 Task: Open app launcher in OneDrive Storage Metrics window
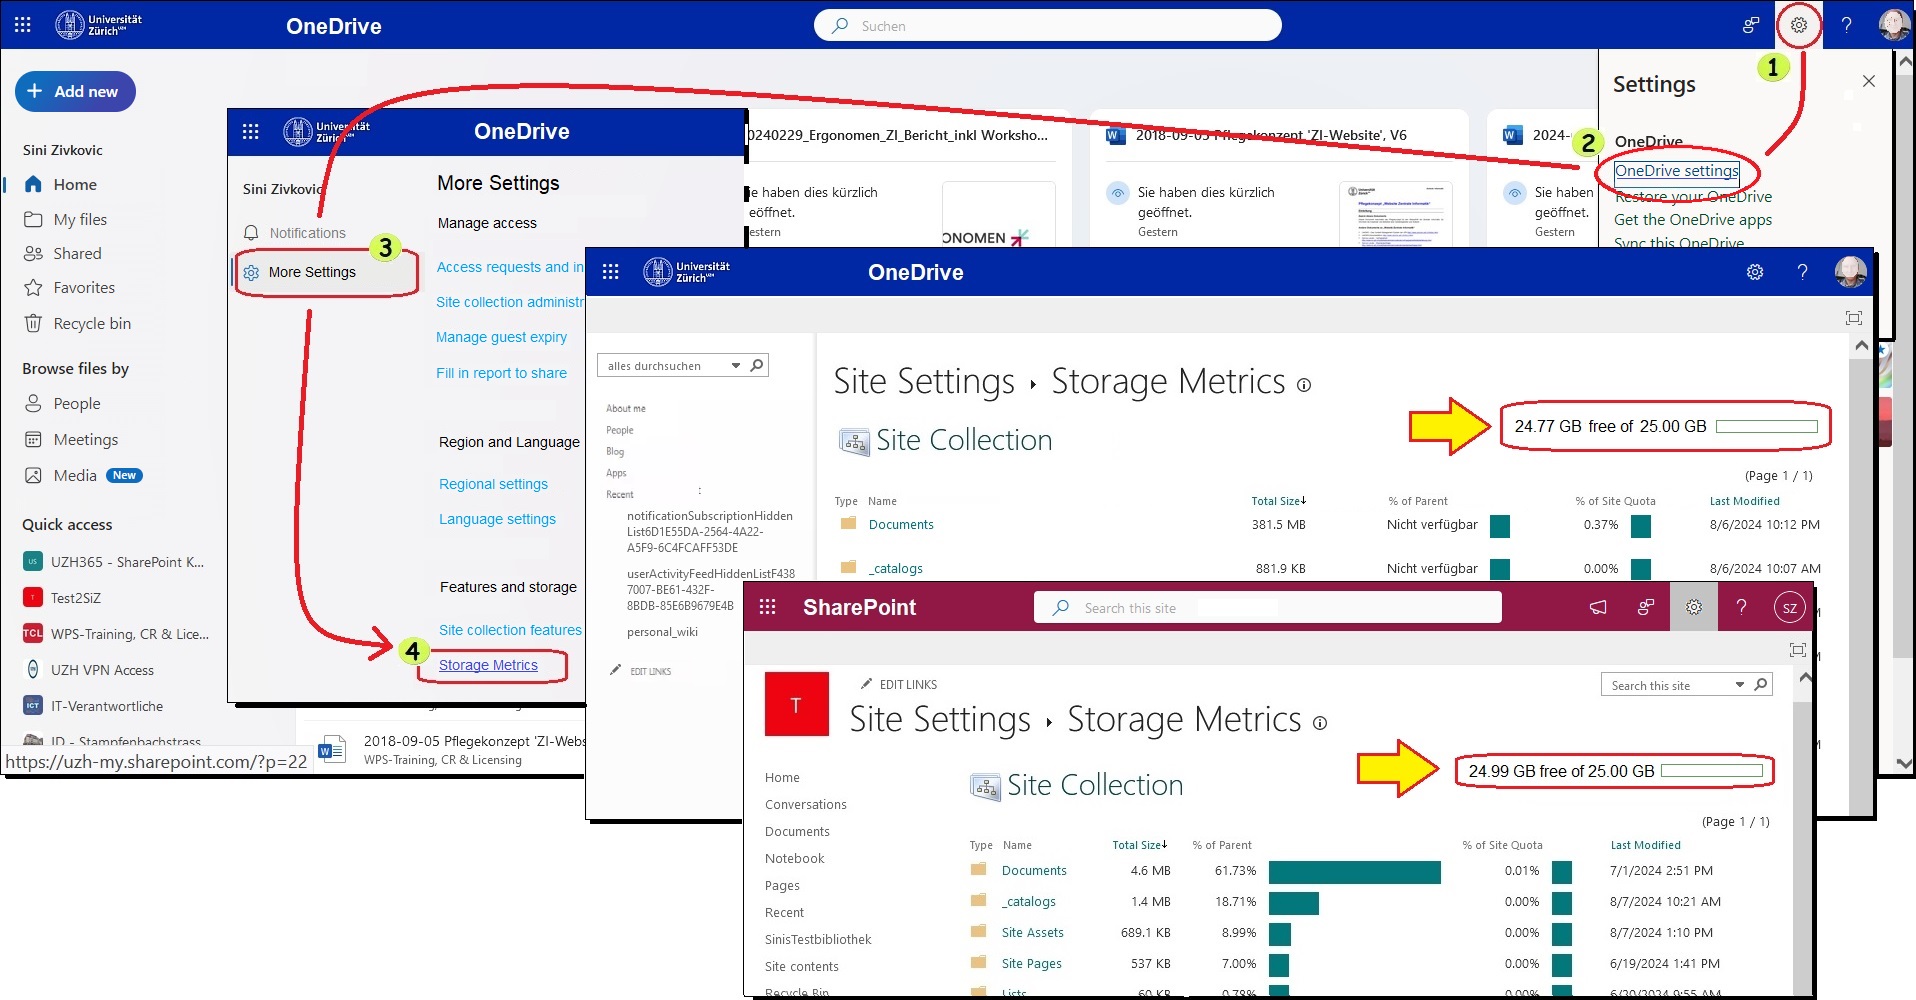pyautogui.click(x=610, y=272)
